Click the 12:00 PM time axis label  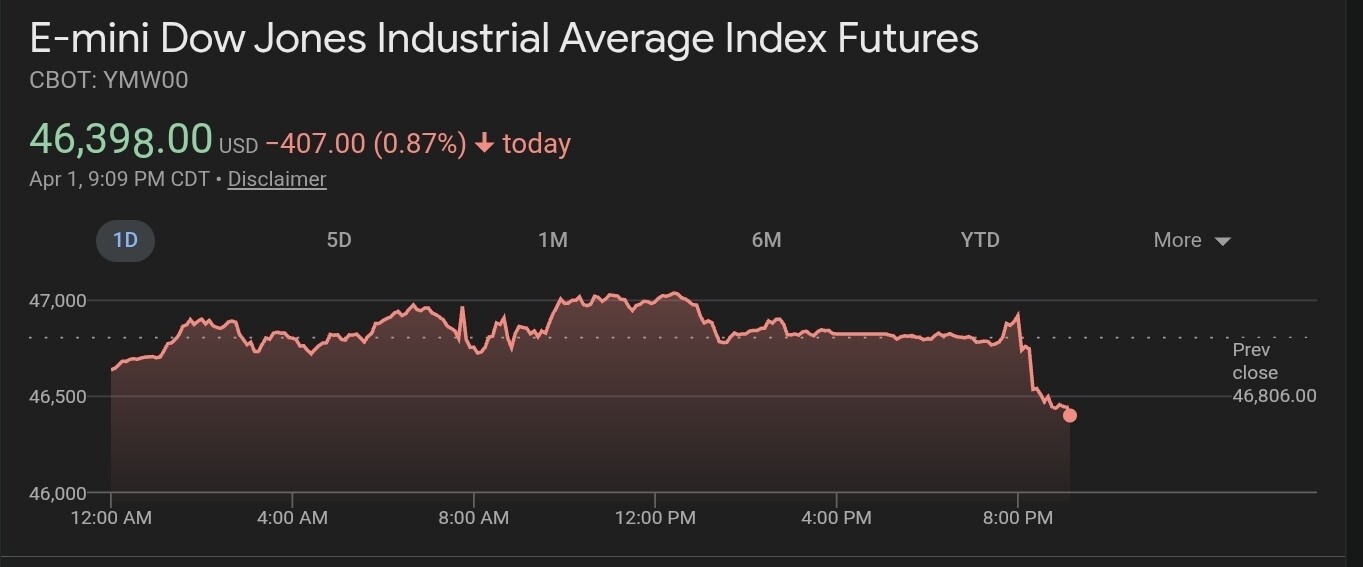(654, 518)
